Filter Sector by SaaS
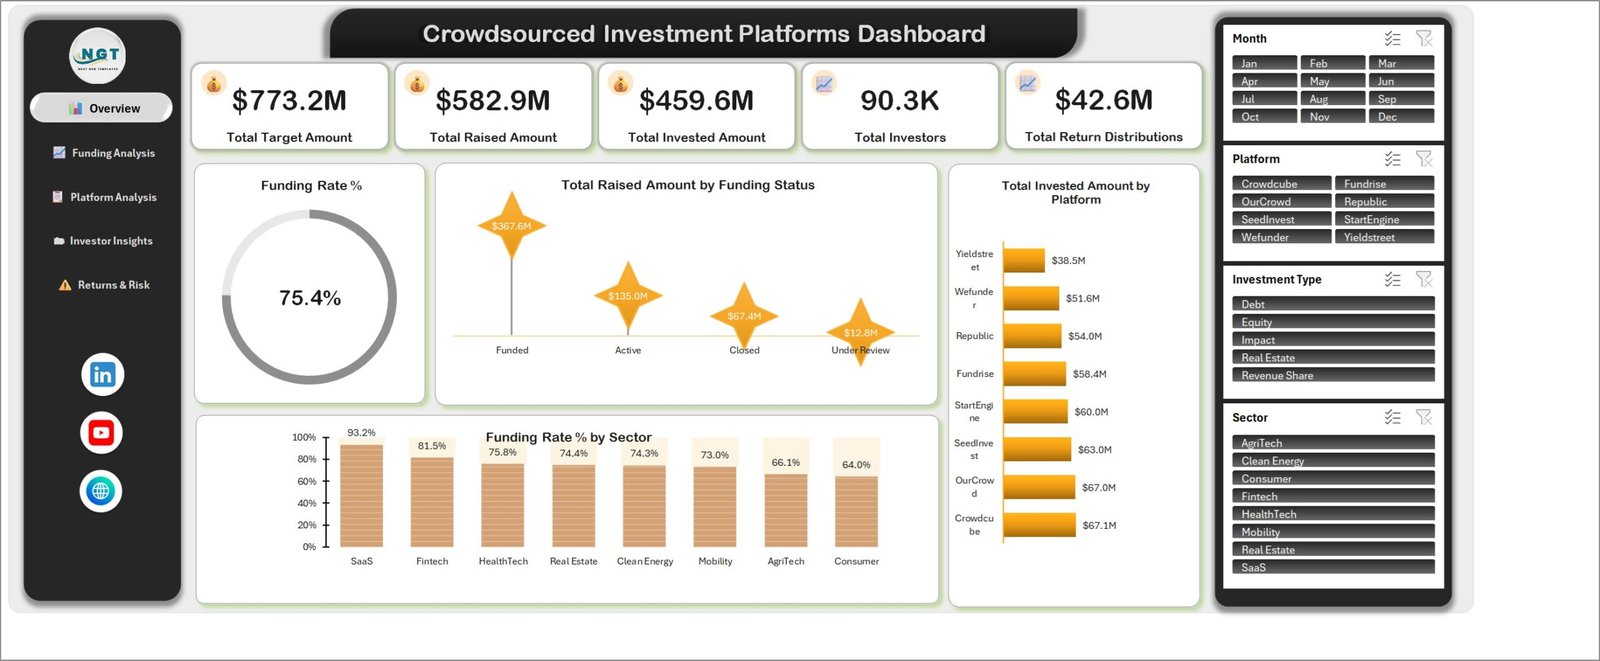Viewport: 1600px width, 661px height. click(x=1333, y=568)
